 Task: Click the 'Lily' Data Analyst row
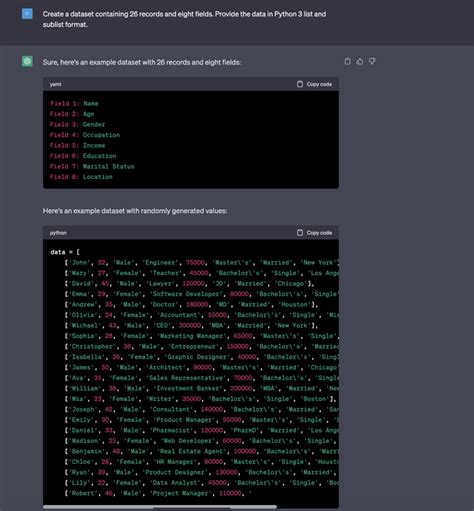pos(202,483)
